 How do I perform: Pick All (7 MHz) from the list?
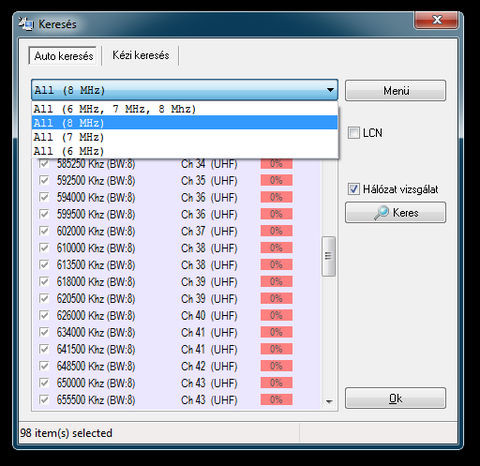click(x=185, y=137)
